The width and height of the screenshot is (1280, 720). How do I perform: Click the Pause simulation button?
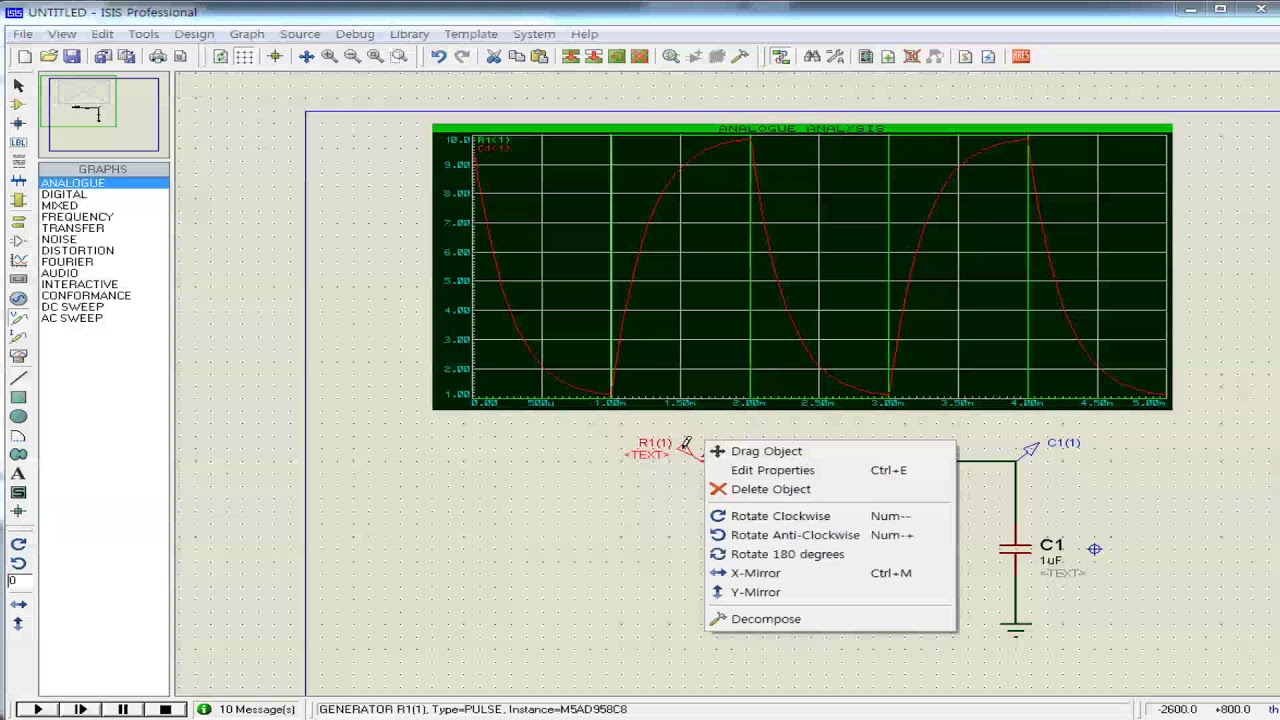click(x=122, y=709)
